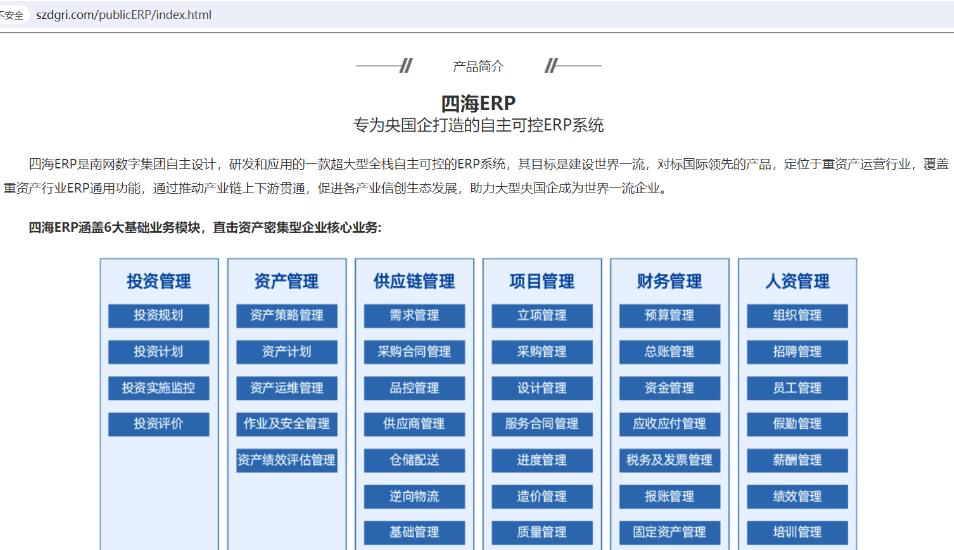954x550 pixels.
Task: Select the 设计管理 box
Action: click(x=542, y=388)
